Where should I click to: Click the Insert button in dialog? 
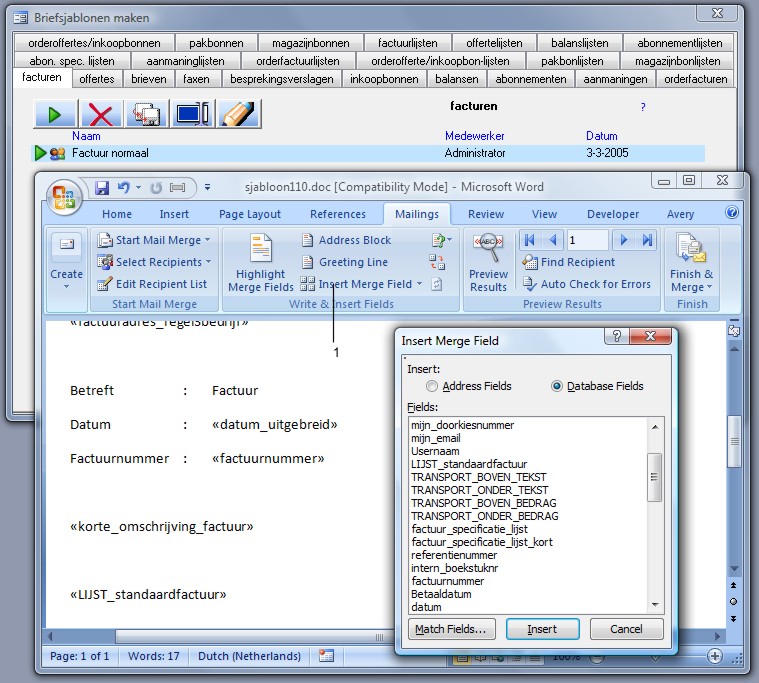[x=542, y=629]
